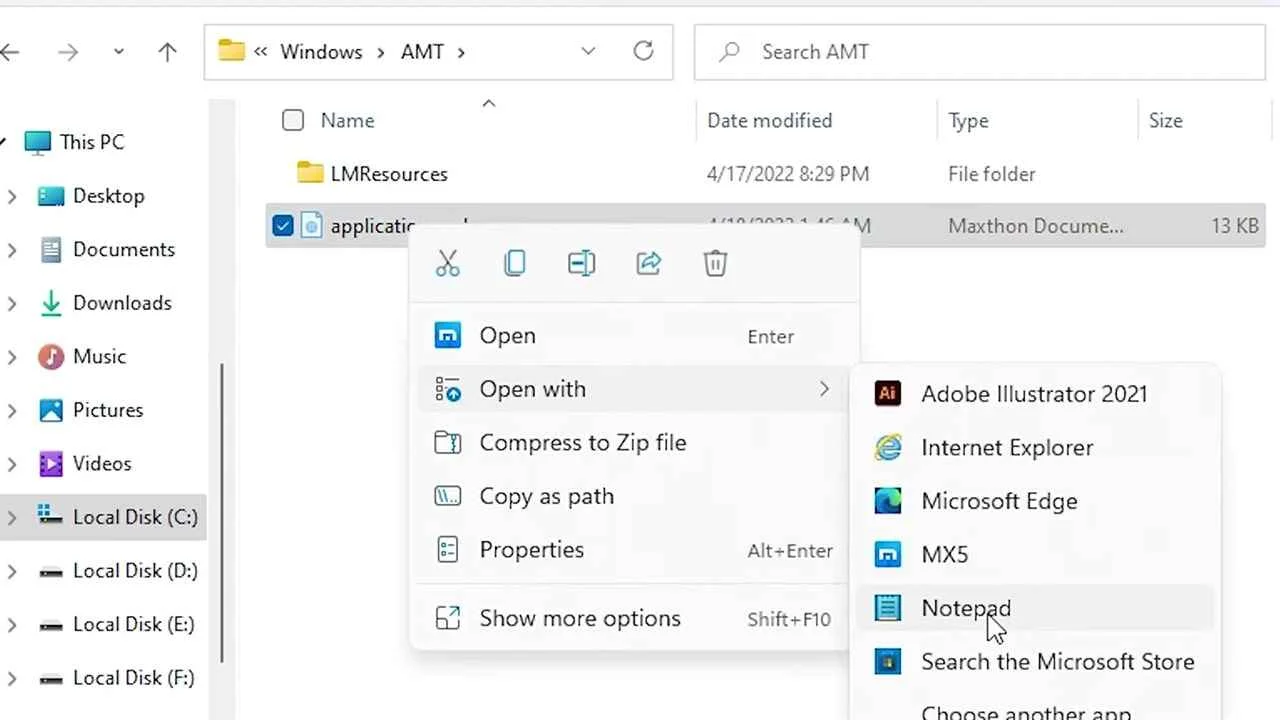
Task: Delete the file using the trash icon
Action: (715, 263)
